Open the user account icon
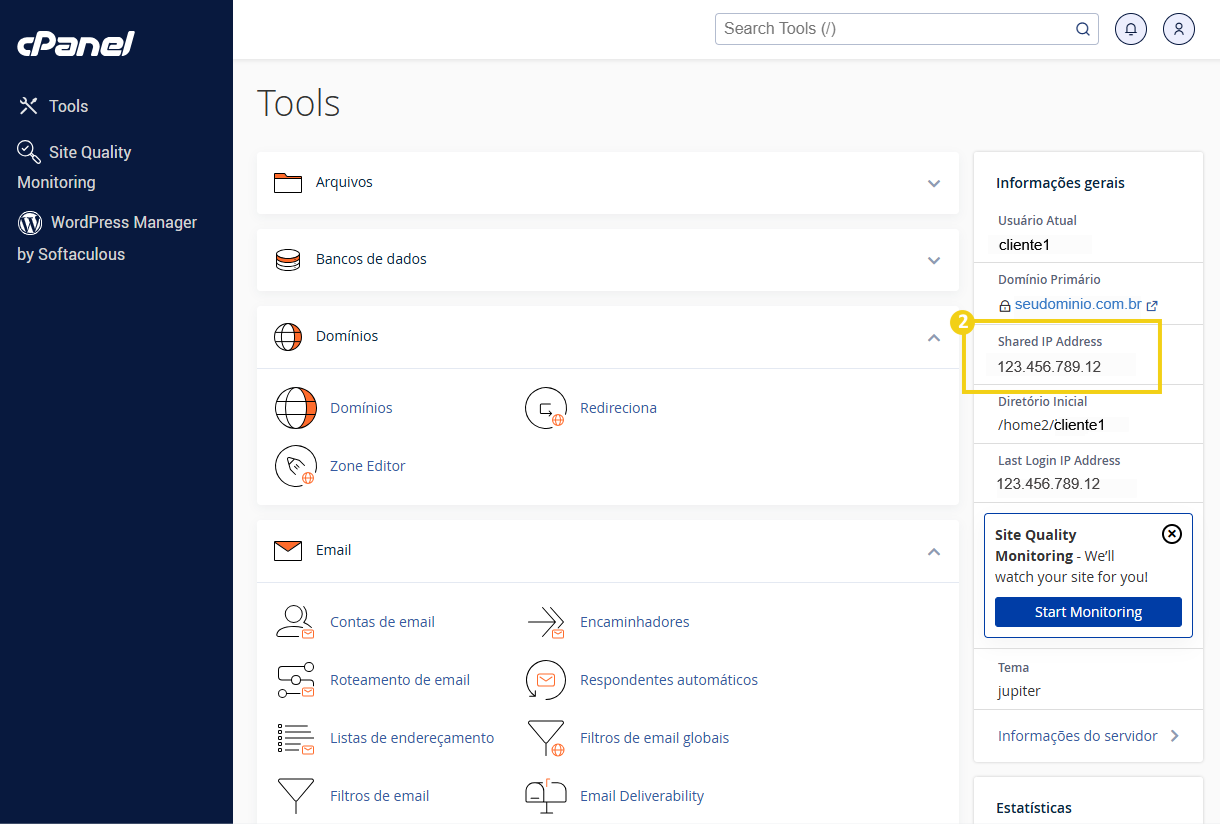This screenshot has width=1220, height=824. click(1179, 28)
